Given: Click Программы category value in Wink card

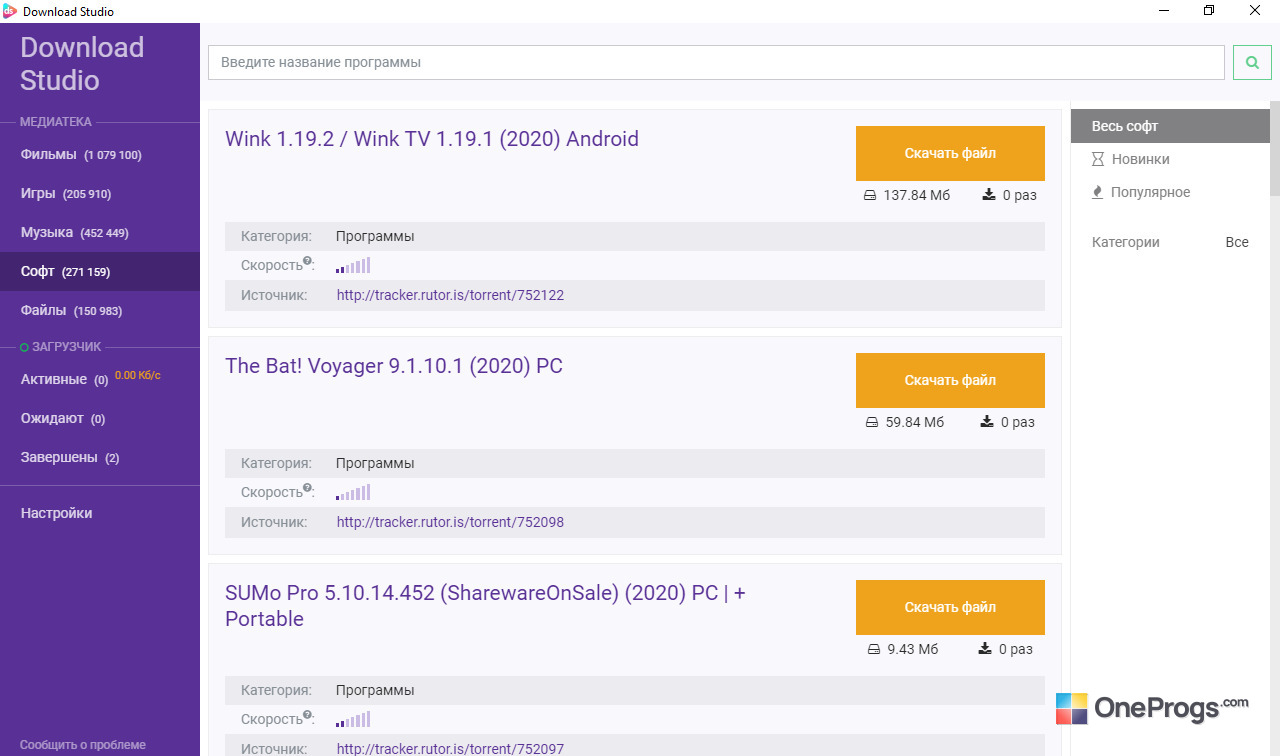Looking at the screenshot, I should [375, 237].
